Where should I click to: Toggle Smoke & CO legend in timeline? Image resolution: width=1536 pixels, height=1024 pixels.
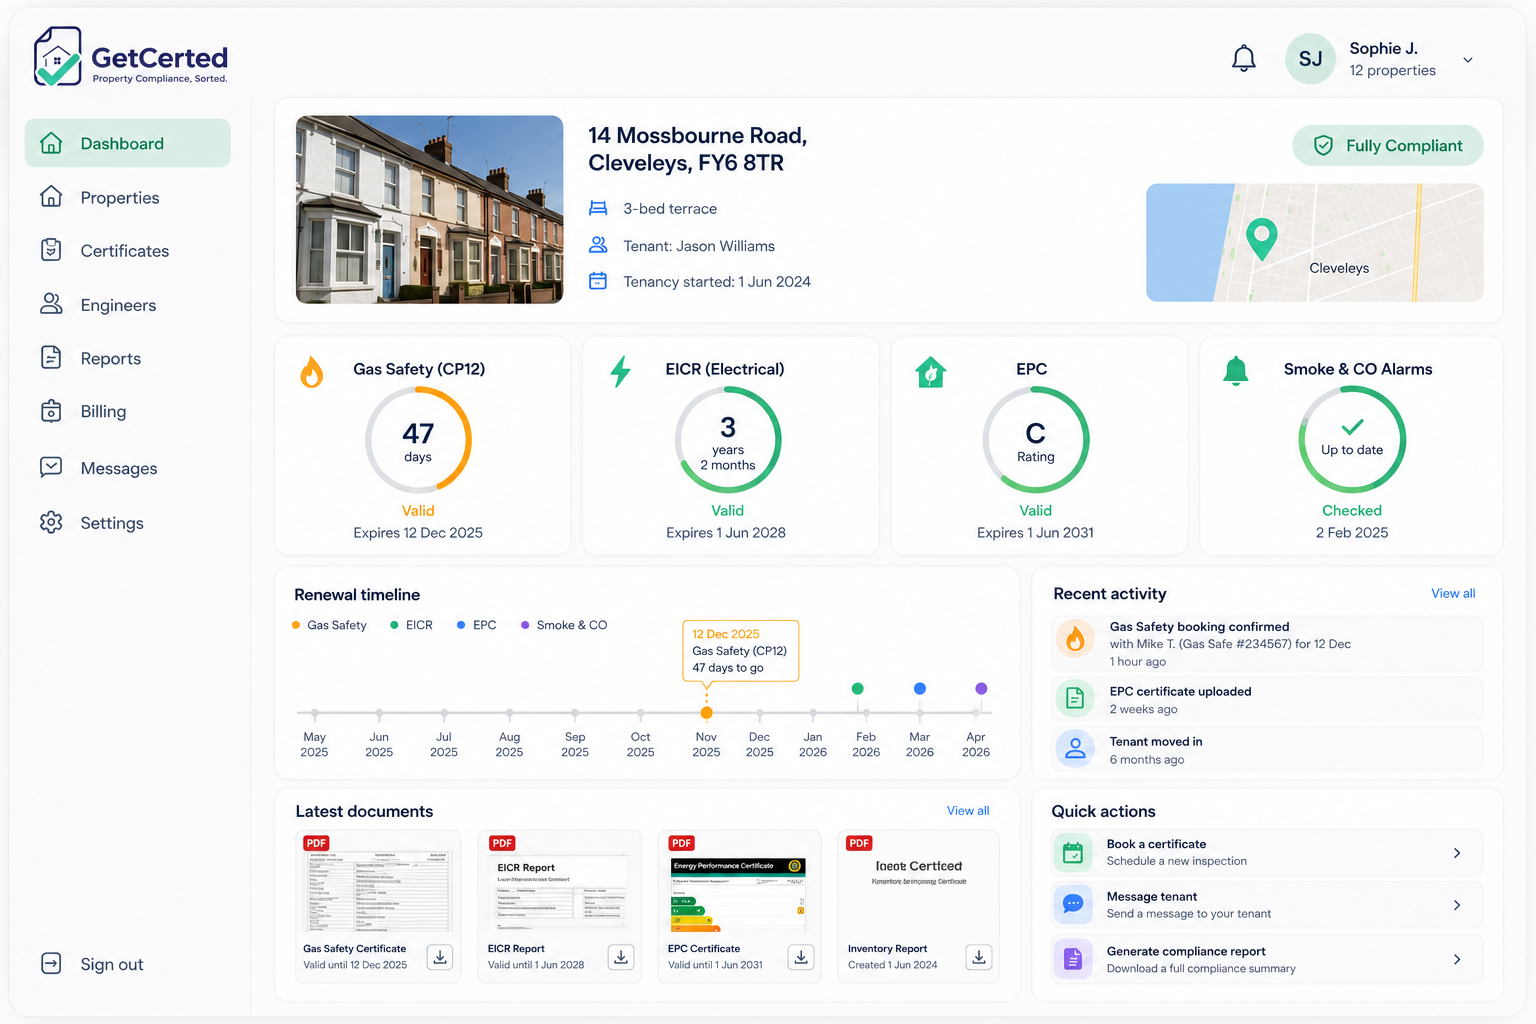(x=564, y=625)
